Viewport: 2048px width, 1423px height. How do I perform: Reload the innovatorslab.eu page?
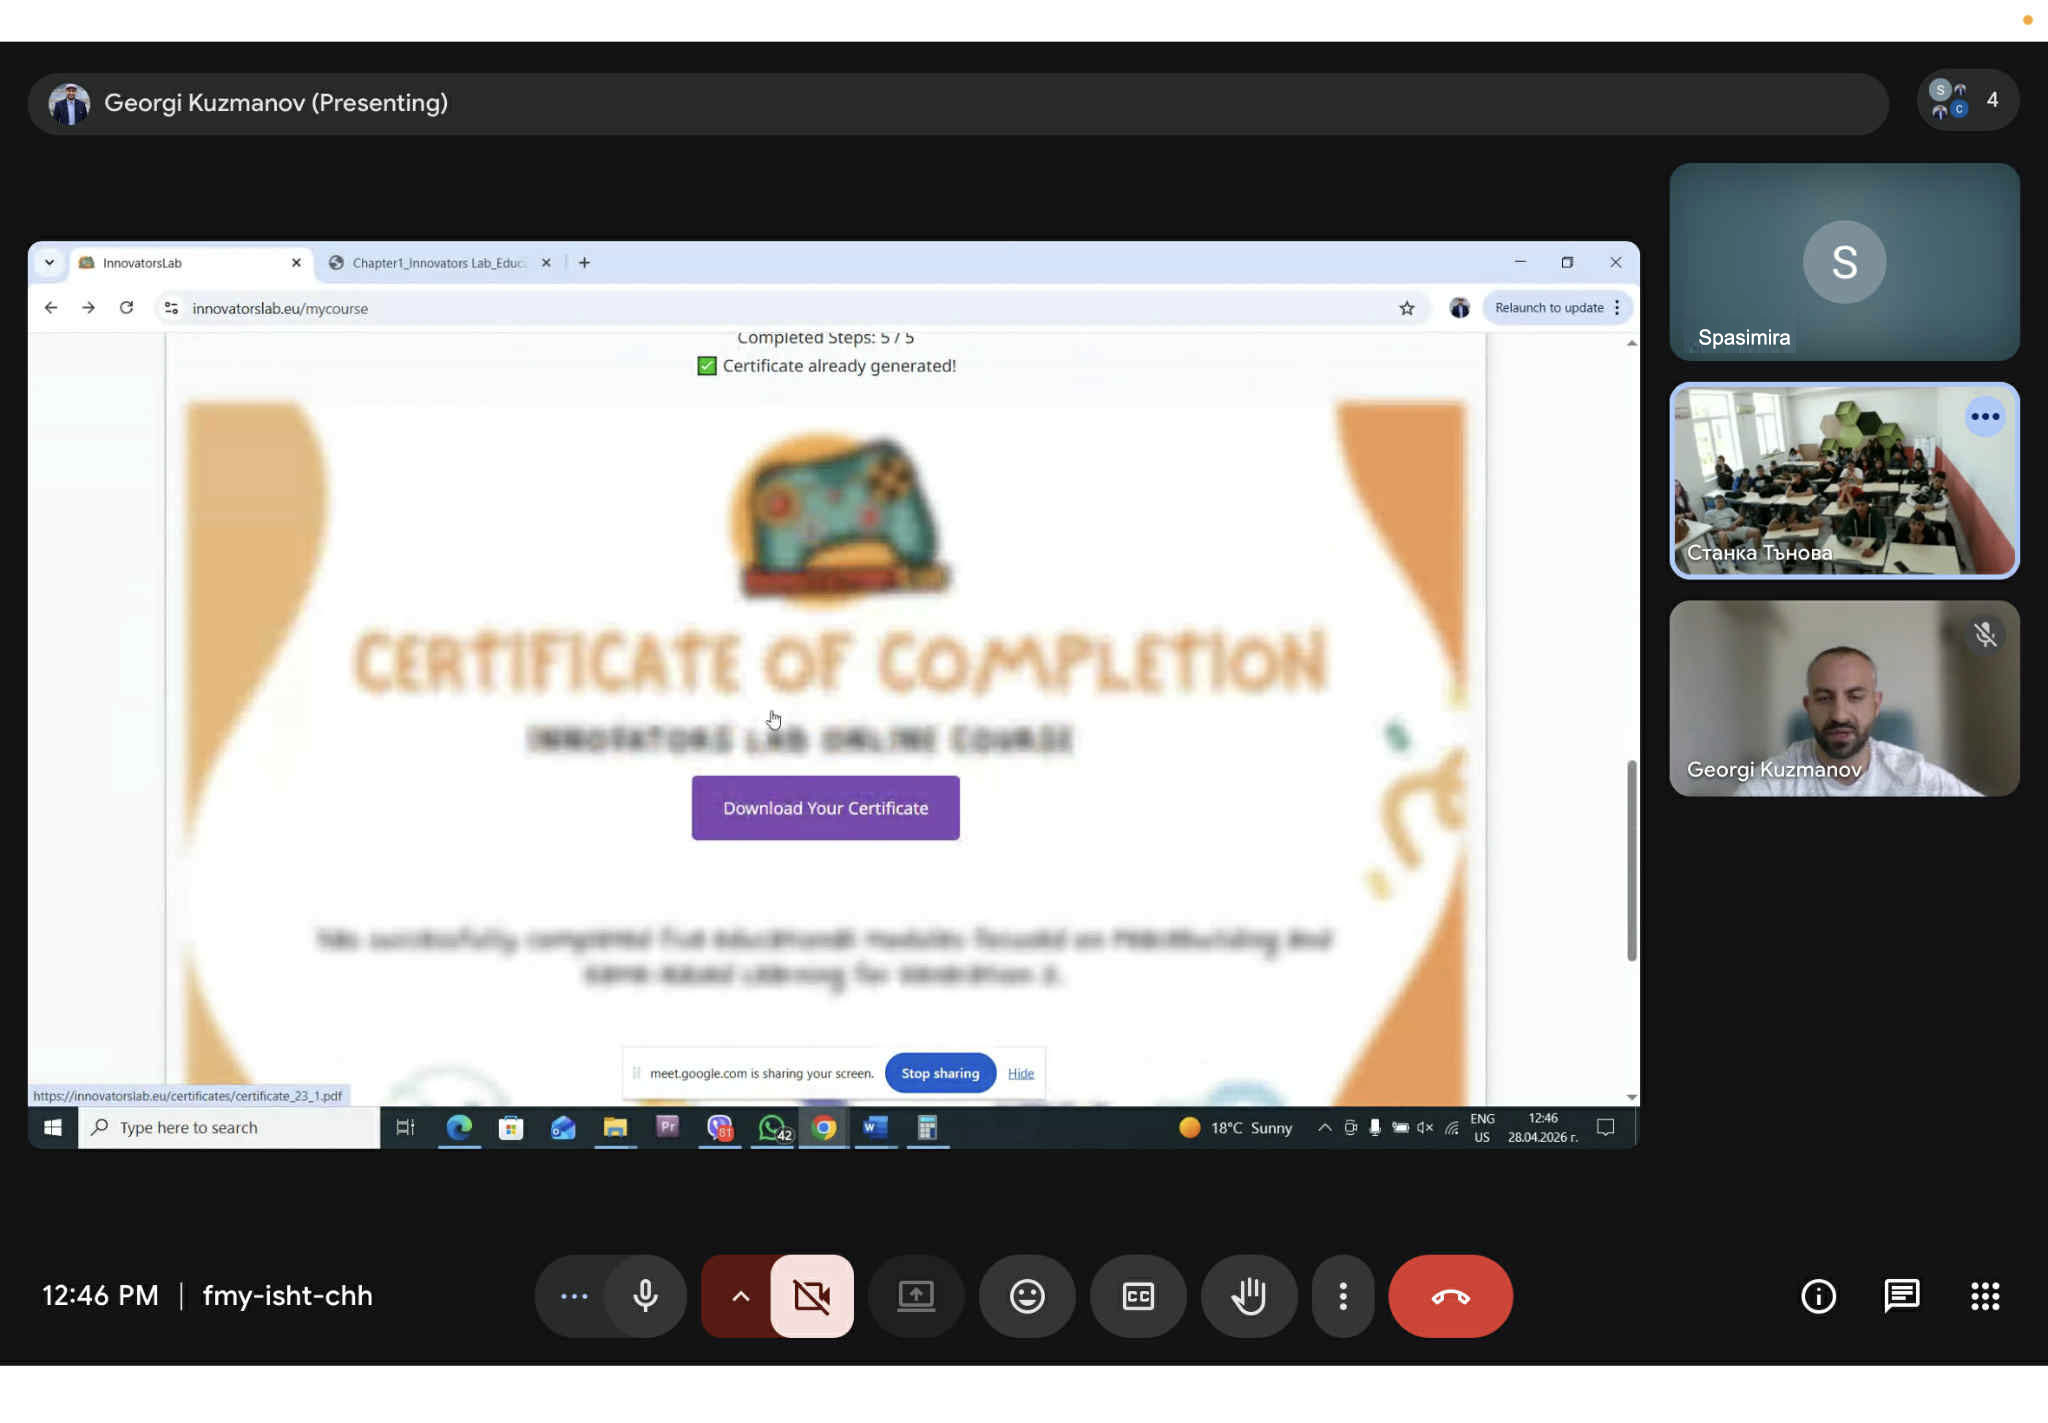[126, 308]
